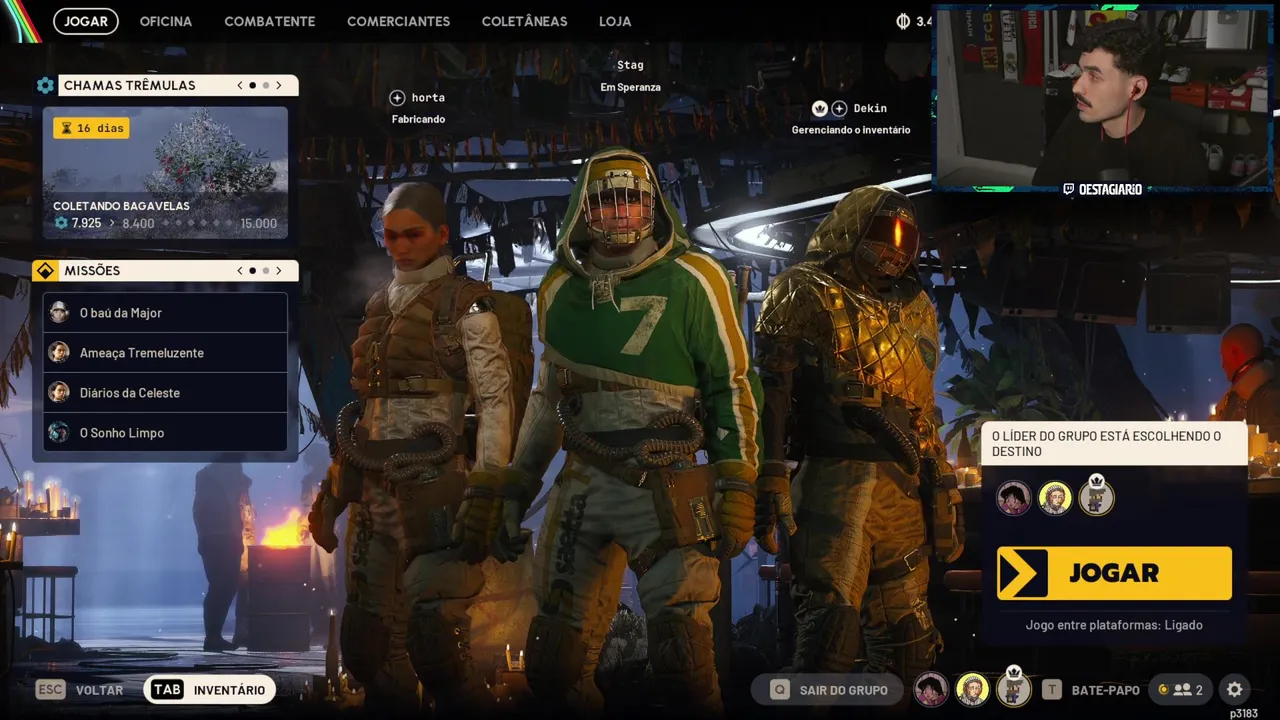Click the yellow Missões diamond icon

pyautogui.click(x=45, y=271)
